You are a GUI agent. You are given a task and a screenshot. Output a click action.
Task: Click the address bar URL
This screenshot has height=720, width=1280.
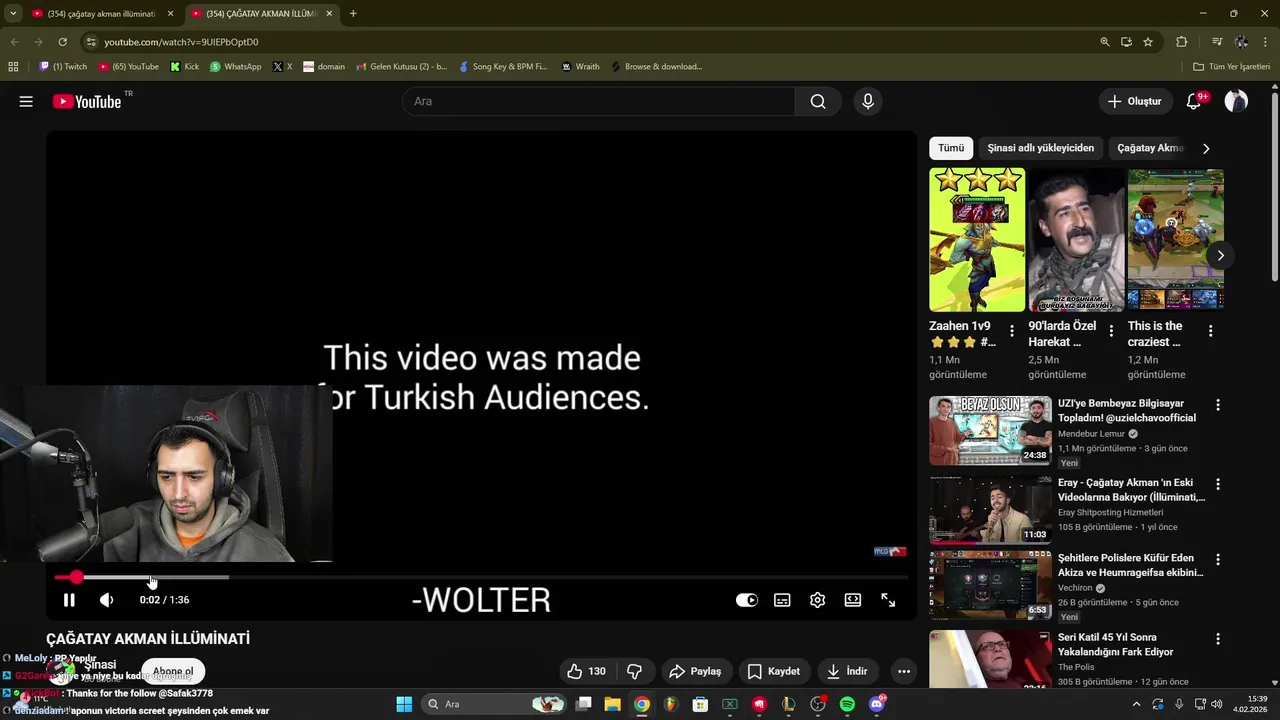click(x=181, y=42)
